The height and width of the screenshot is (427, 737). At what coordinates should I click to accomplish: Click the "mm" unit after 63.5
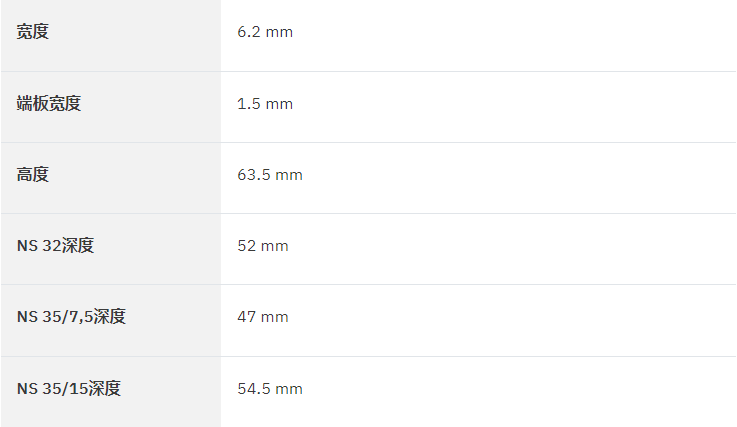point(289,175)
